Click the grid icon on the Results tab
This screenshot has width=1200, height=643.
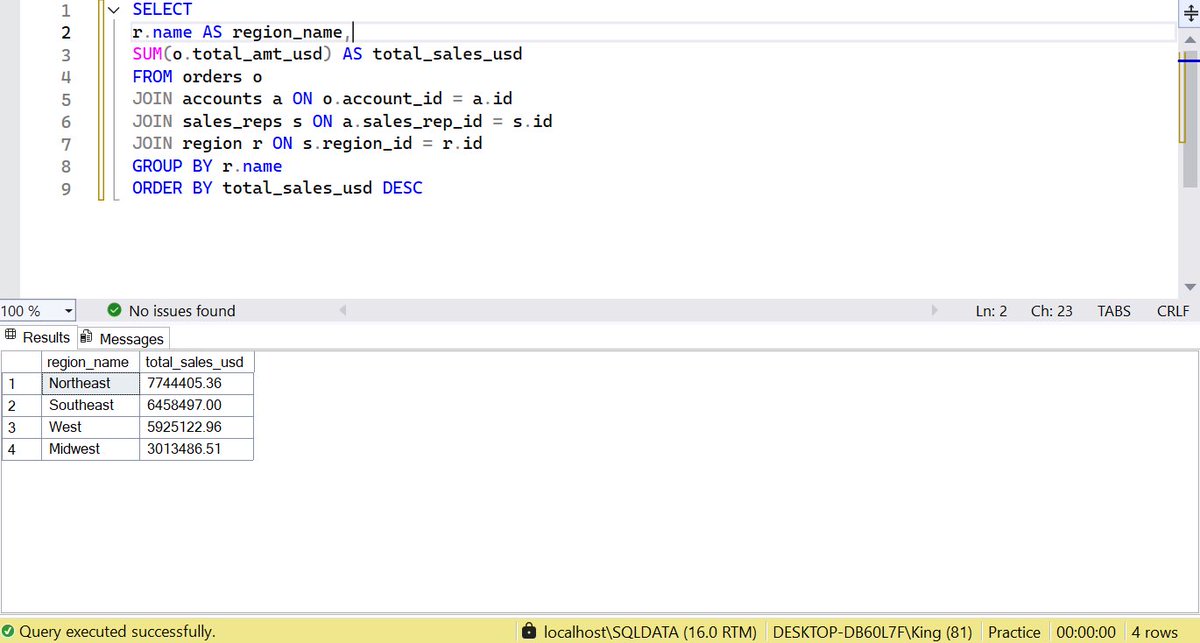coord(12,337)
